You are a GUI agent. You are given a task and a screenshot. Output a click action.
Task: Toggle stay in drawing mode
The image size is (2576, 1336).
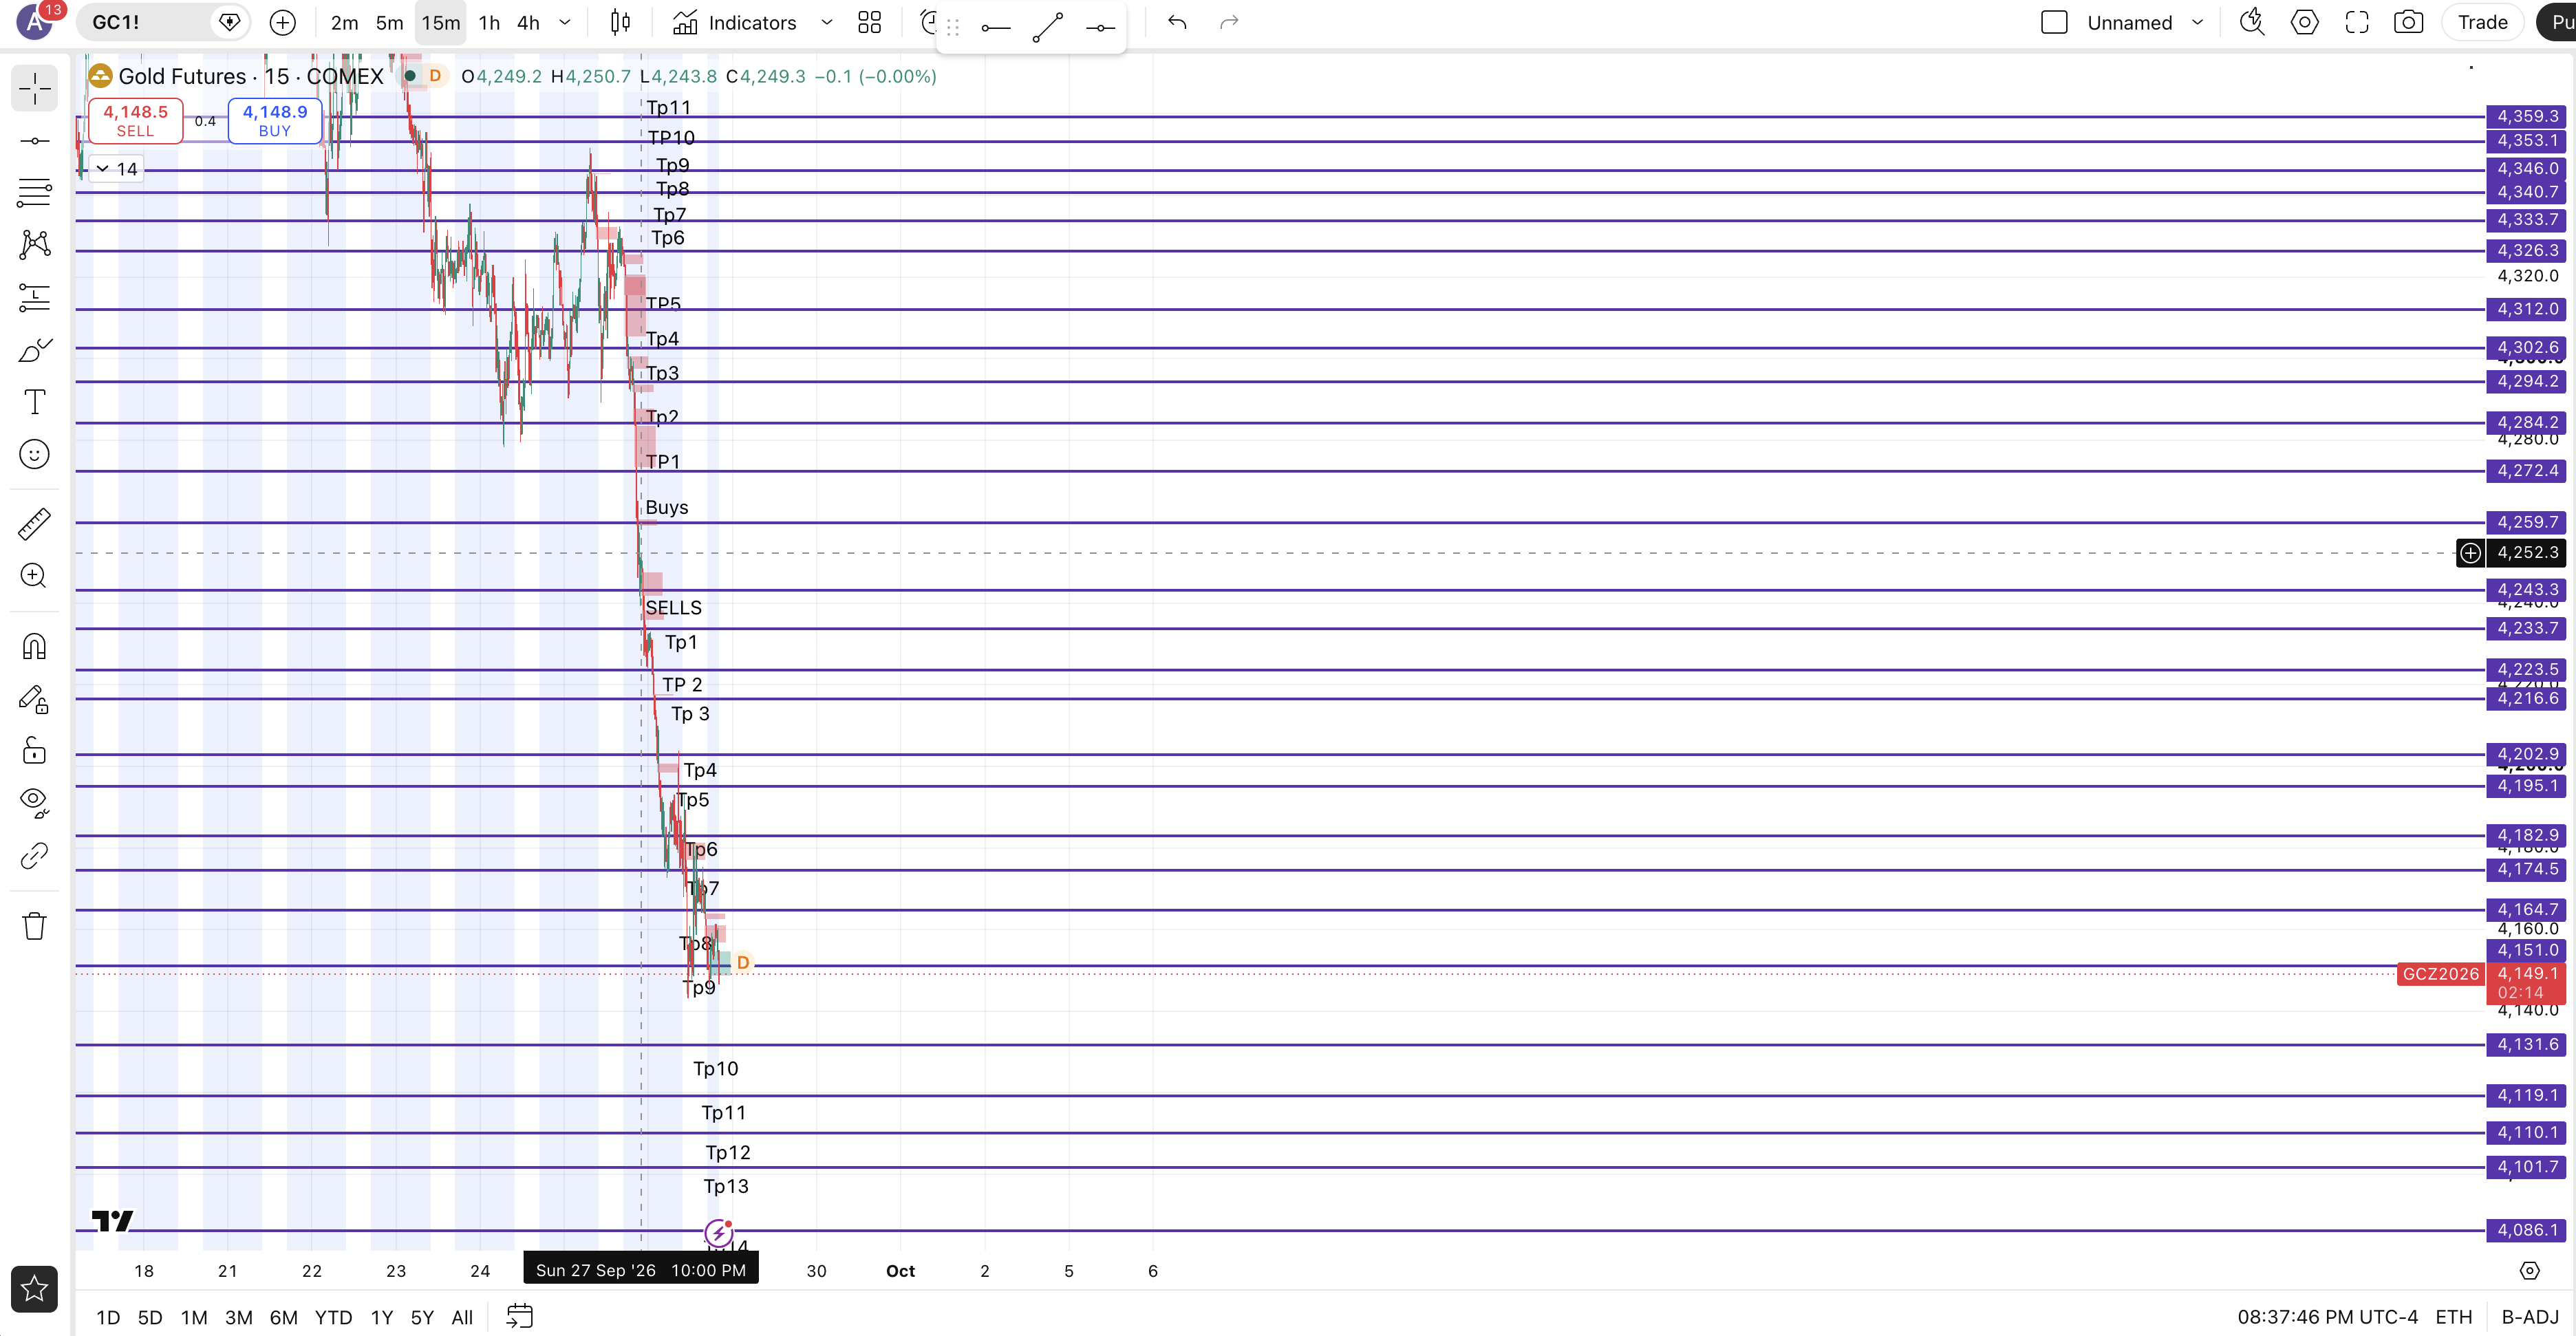coord(34,699)
